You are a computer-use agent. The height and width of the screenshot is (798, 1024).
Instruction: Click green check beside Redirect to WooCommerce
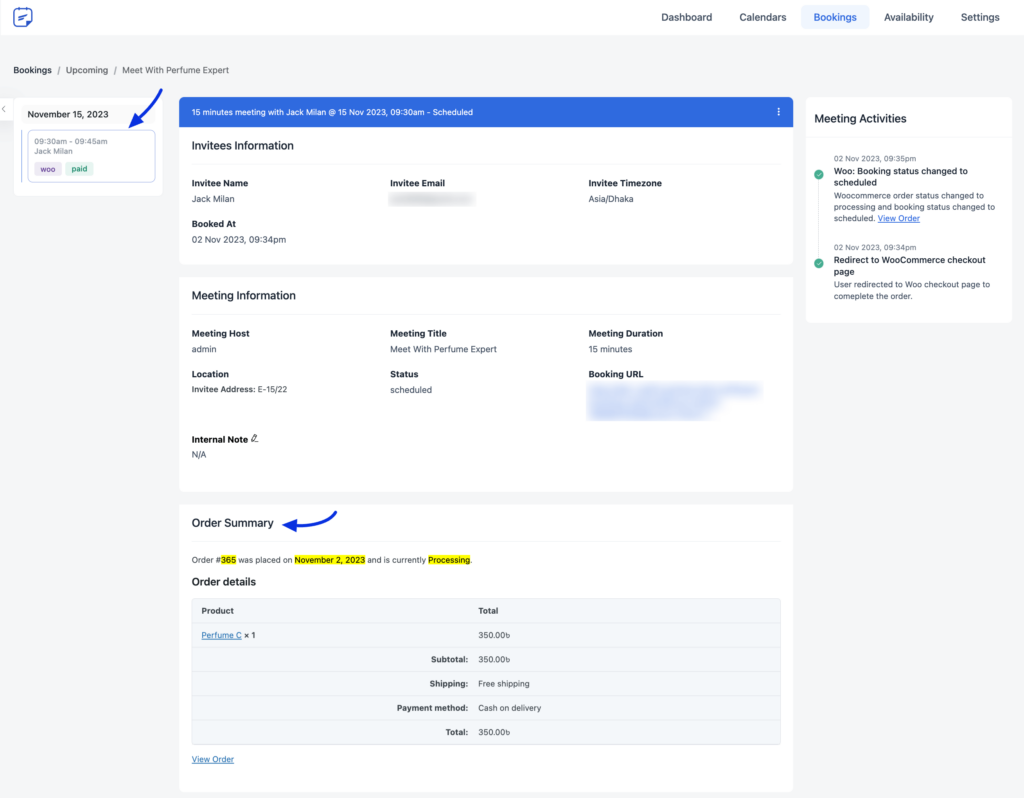tap(819, 263)
